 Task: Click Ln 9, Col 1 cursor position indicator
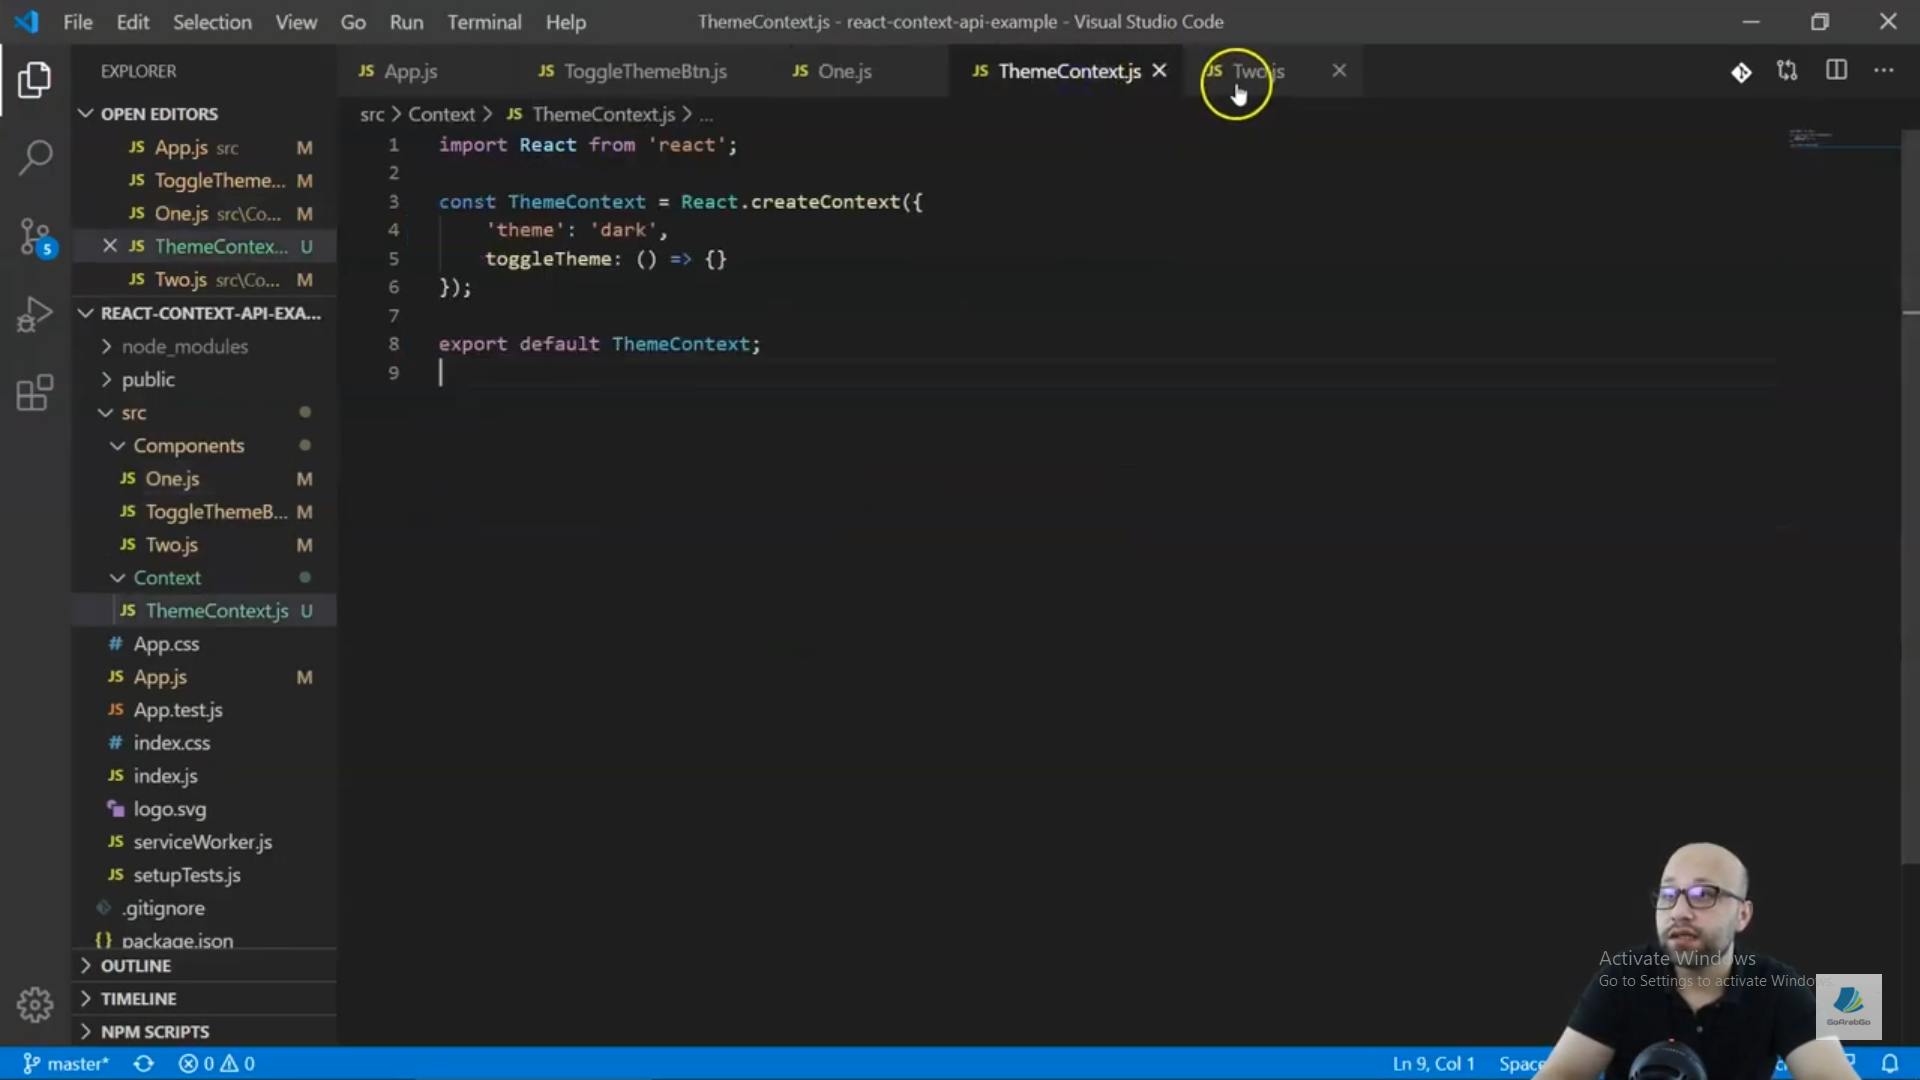tap(1433, 1063)
